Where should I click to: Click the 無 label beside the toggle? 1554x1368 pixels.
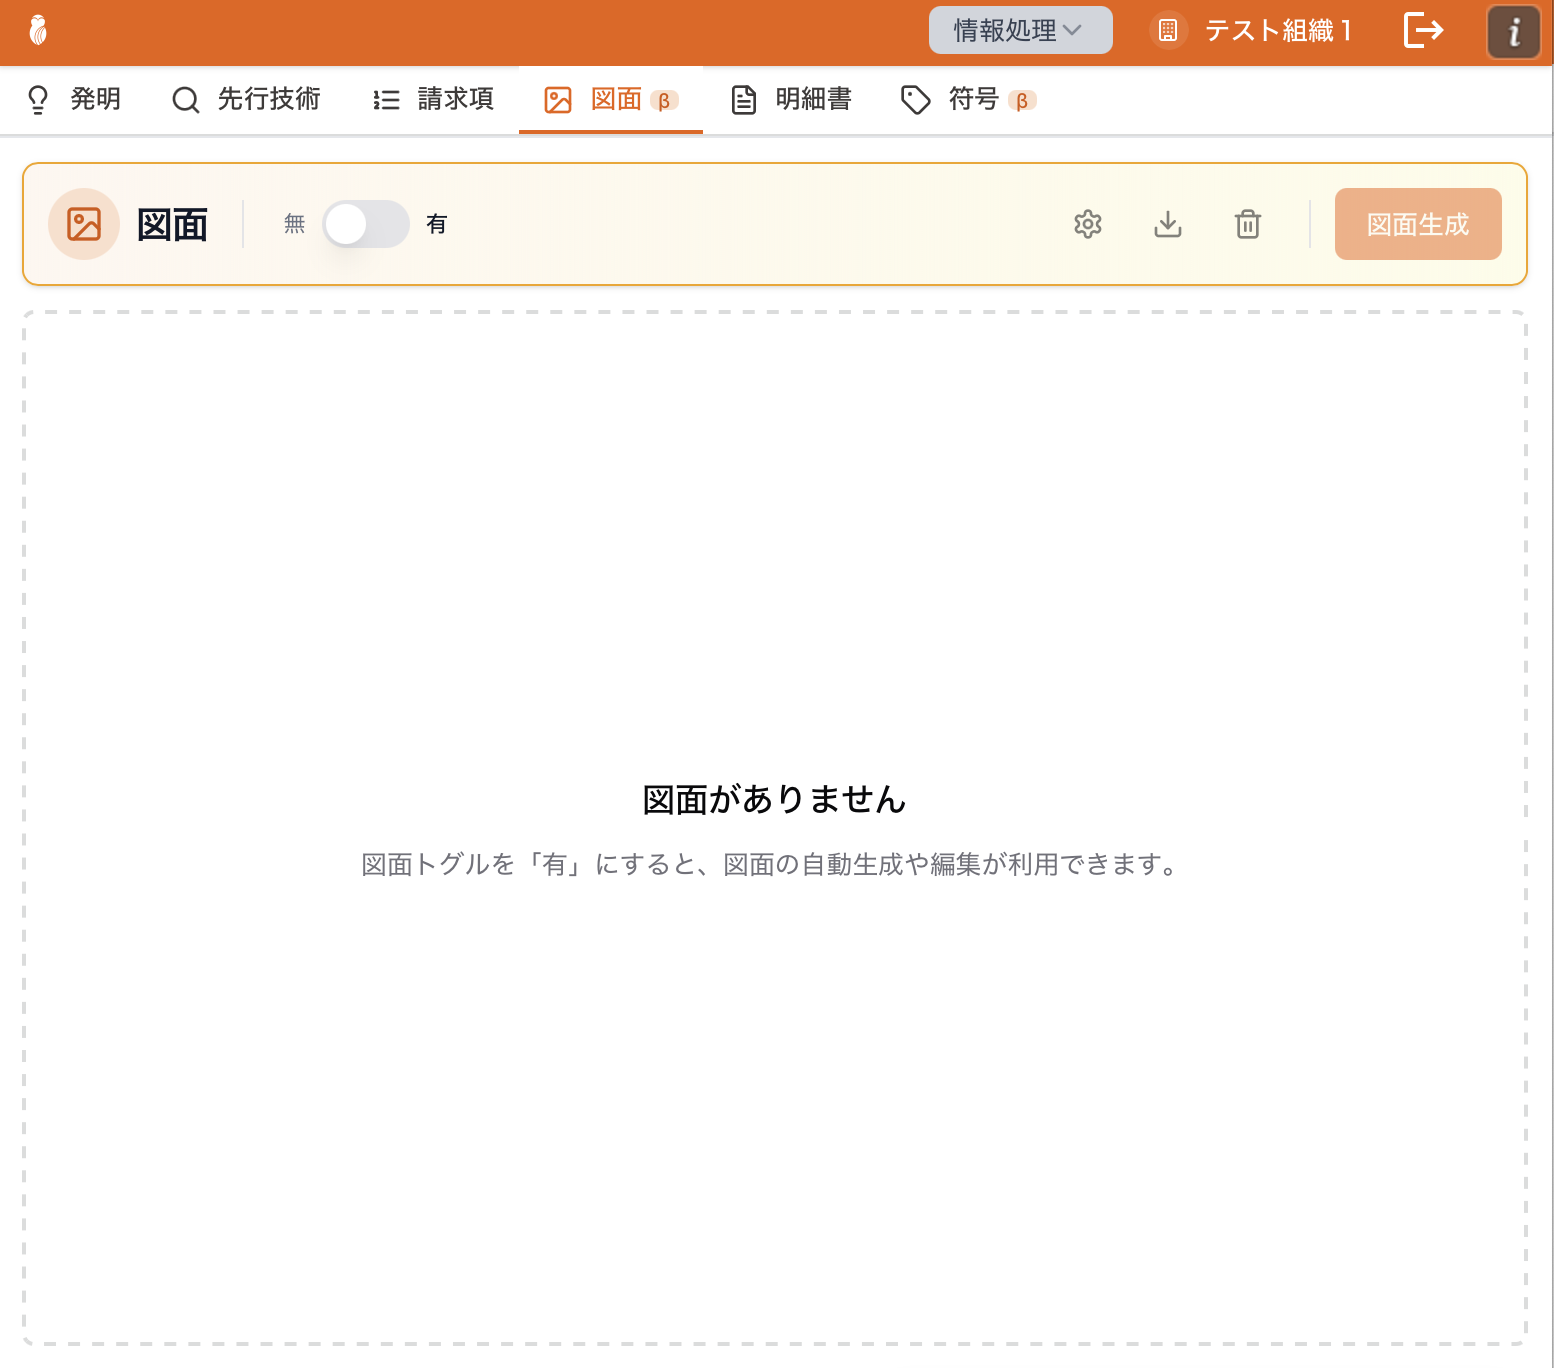click(294, 224)
